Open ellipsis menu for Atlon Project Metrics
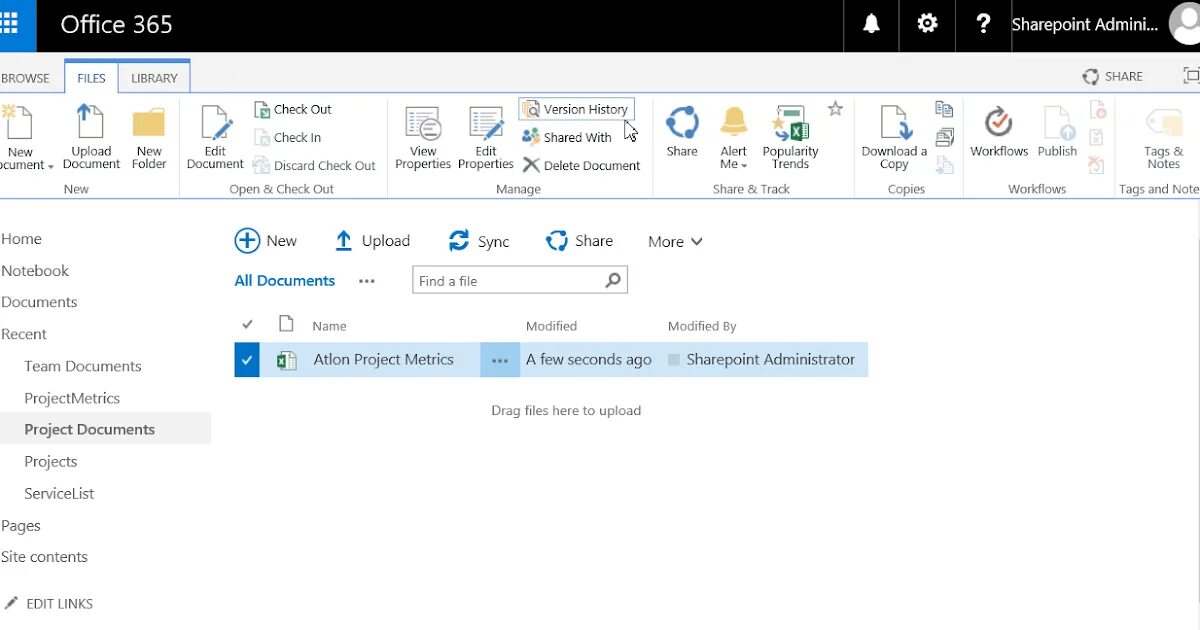The height and width of the screenshot is (630, 1200). (x=500, y=360)
